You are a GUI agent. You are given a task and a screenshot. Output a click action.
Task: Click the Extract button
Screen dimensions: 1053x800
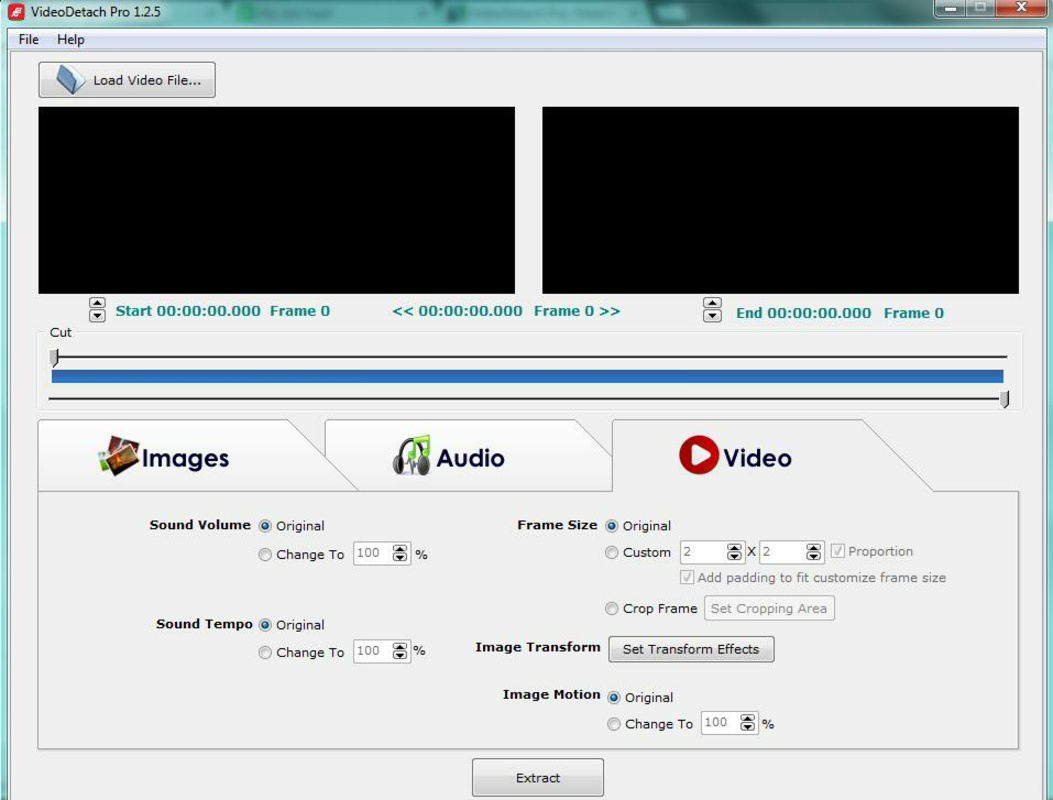point(537,777)
